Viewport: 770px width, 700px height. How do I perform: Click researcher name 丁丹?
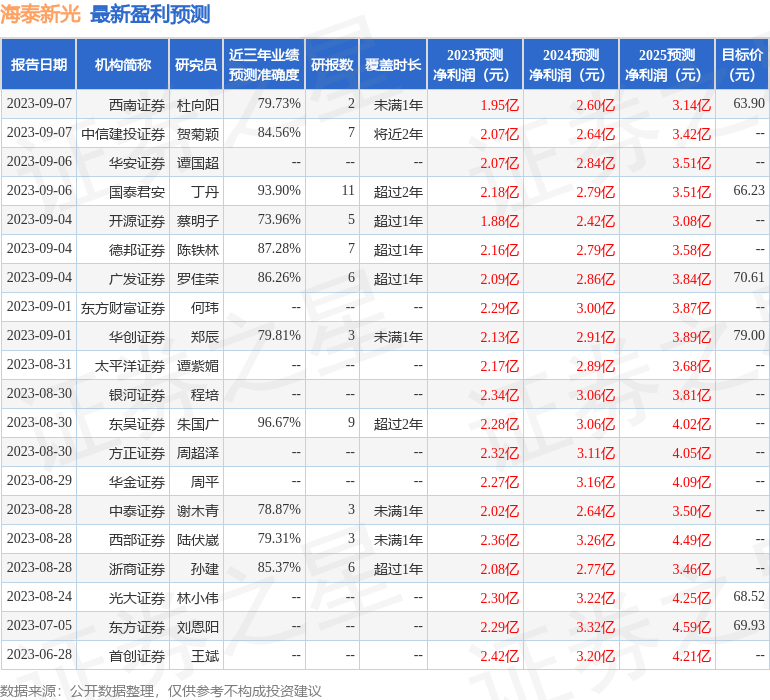(205, 192)
